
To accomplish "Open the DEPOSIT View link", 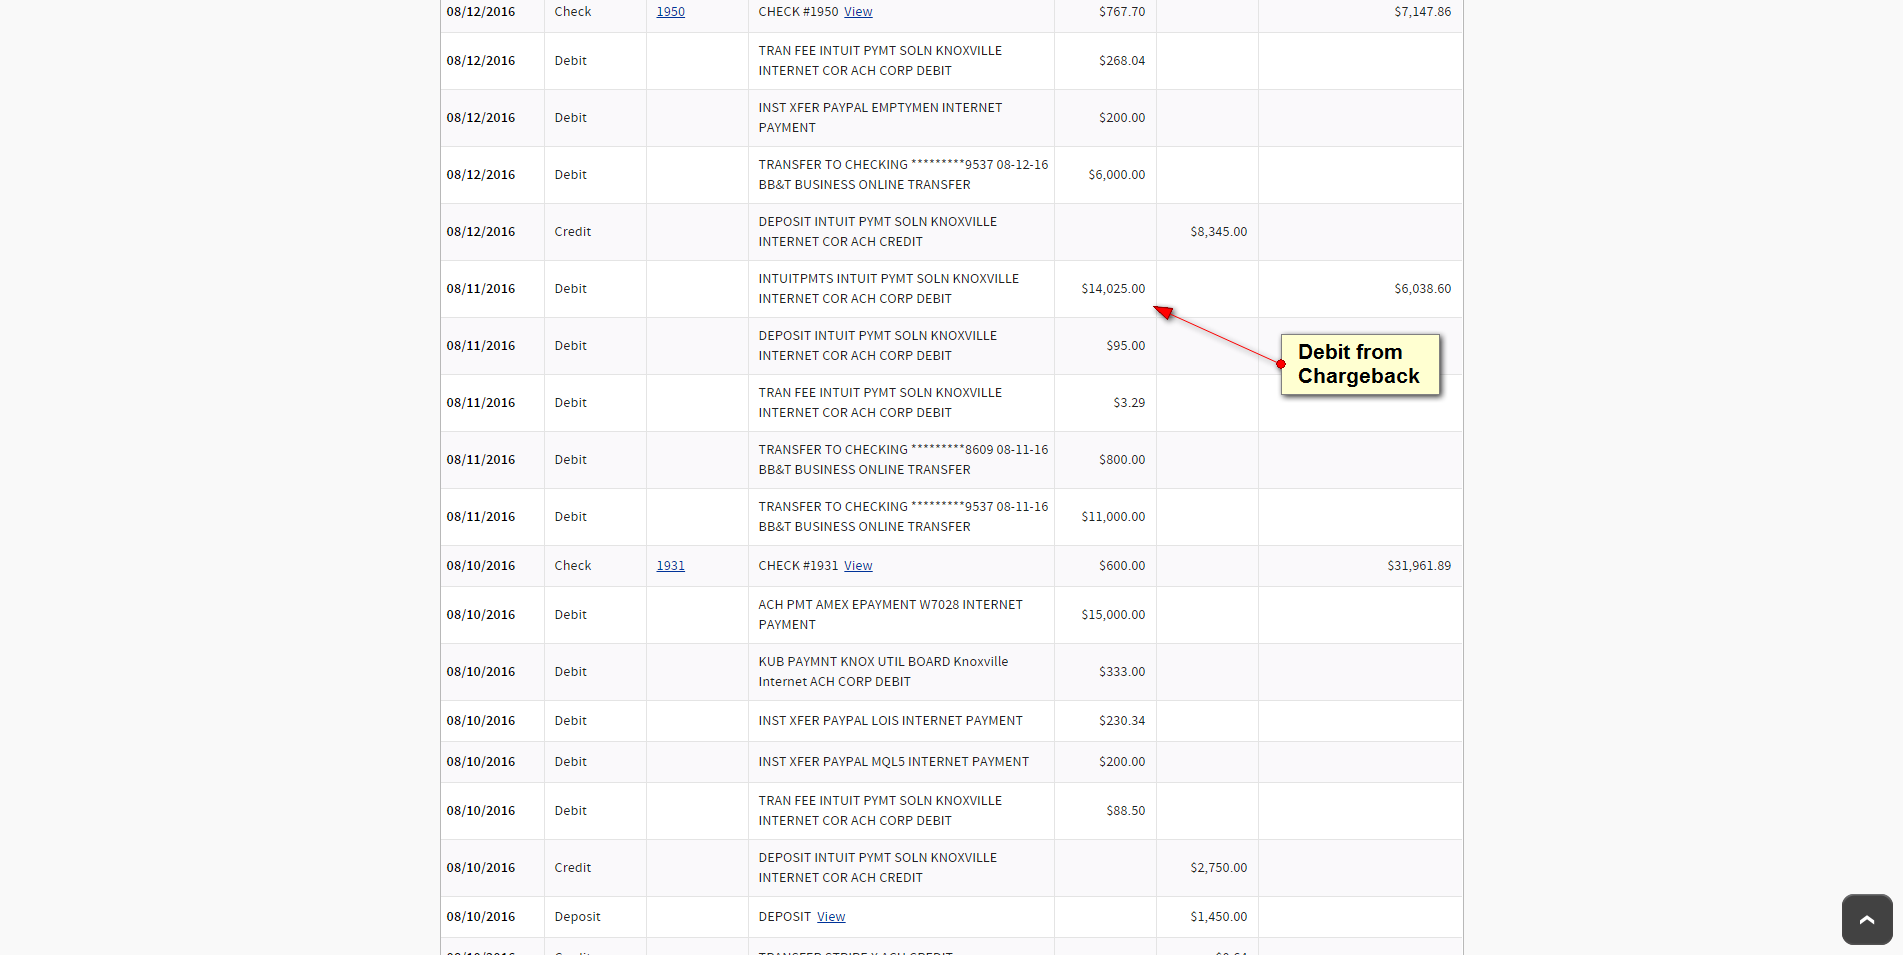I will pos(830,917).
